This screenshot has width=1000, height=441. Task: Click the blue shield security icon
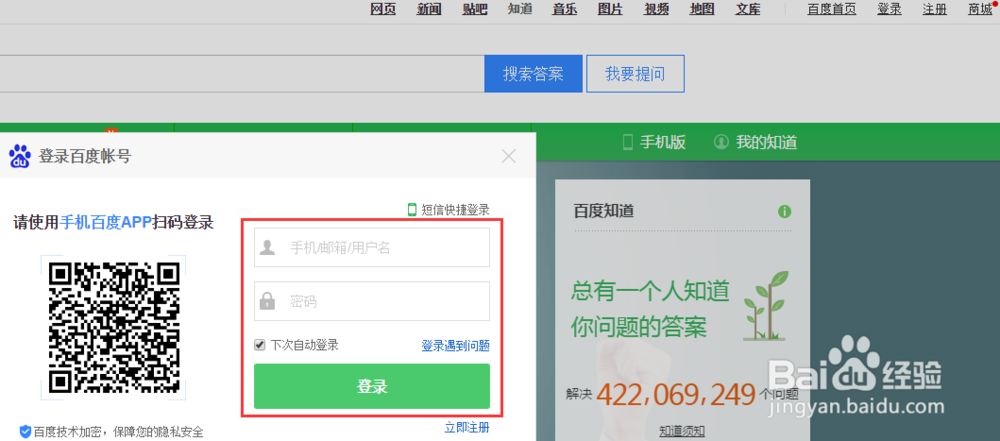(25, 431)
